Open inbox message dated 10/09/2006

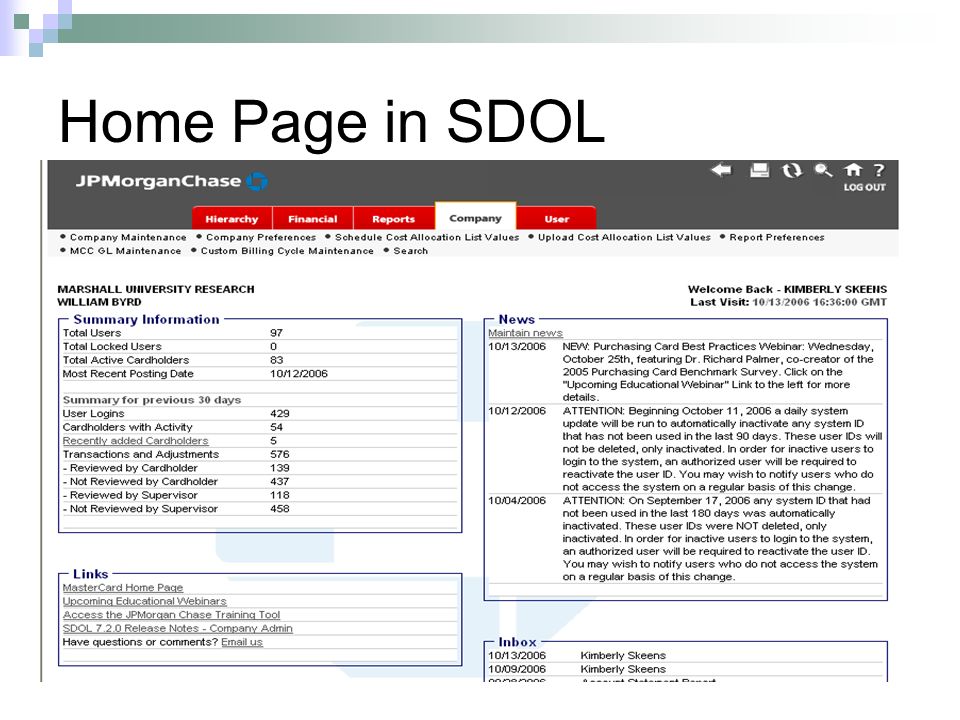pyautogui.click(x=685, y=669)
